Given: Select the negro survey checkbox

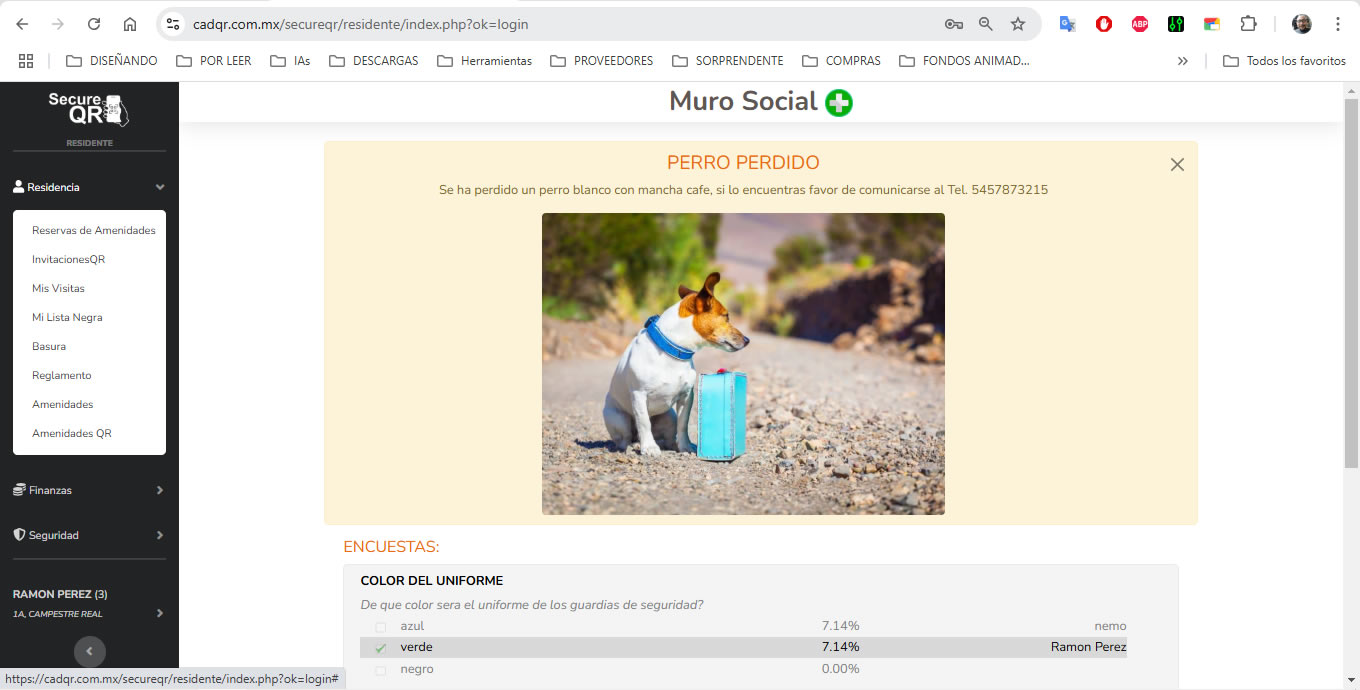Looking at the screenshot, I should pyautogui.click(x=380, y=670).
